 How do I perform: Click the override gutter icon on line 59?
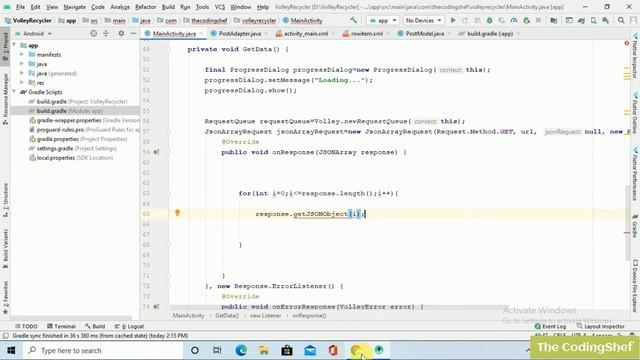pyautogui.click(x=156, y=152)
